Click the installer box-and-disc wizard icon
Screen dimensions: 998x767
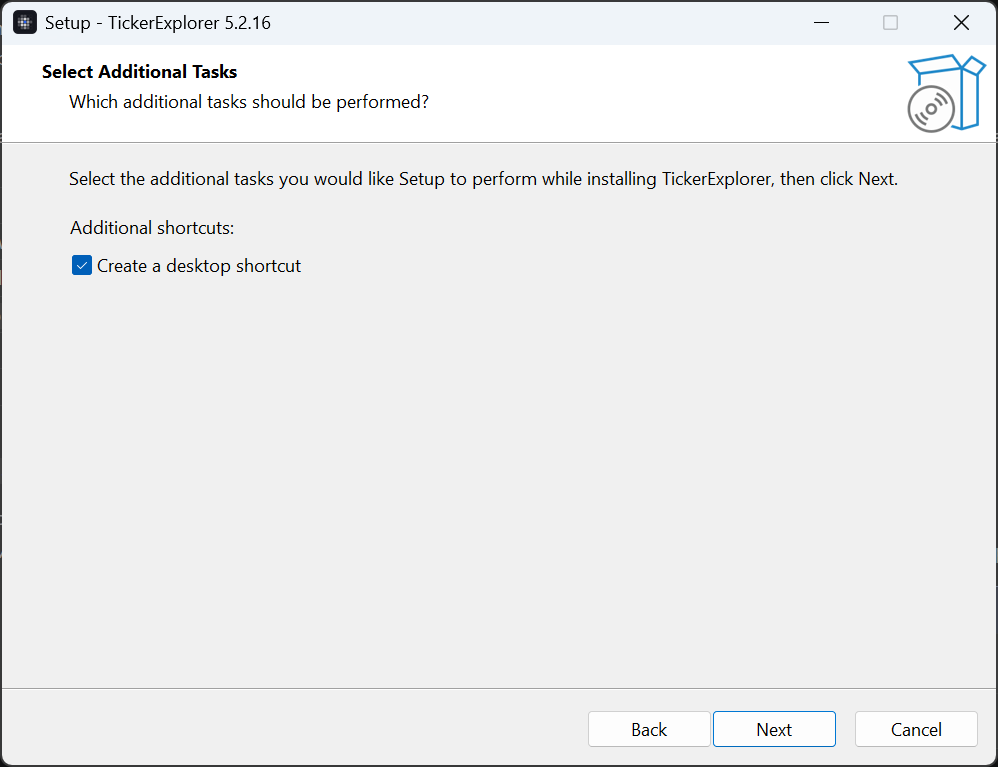pyautogui.click(x=946, y=93)
